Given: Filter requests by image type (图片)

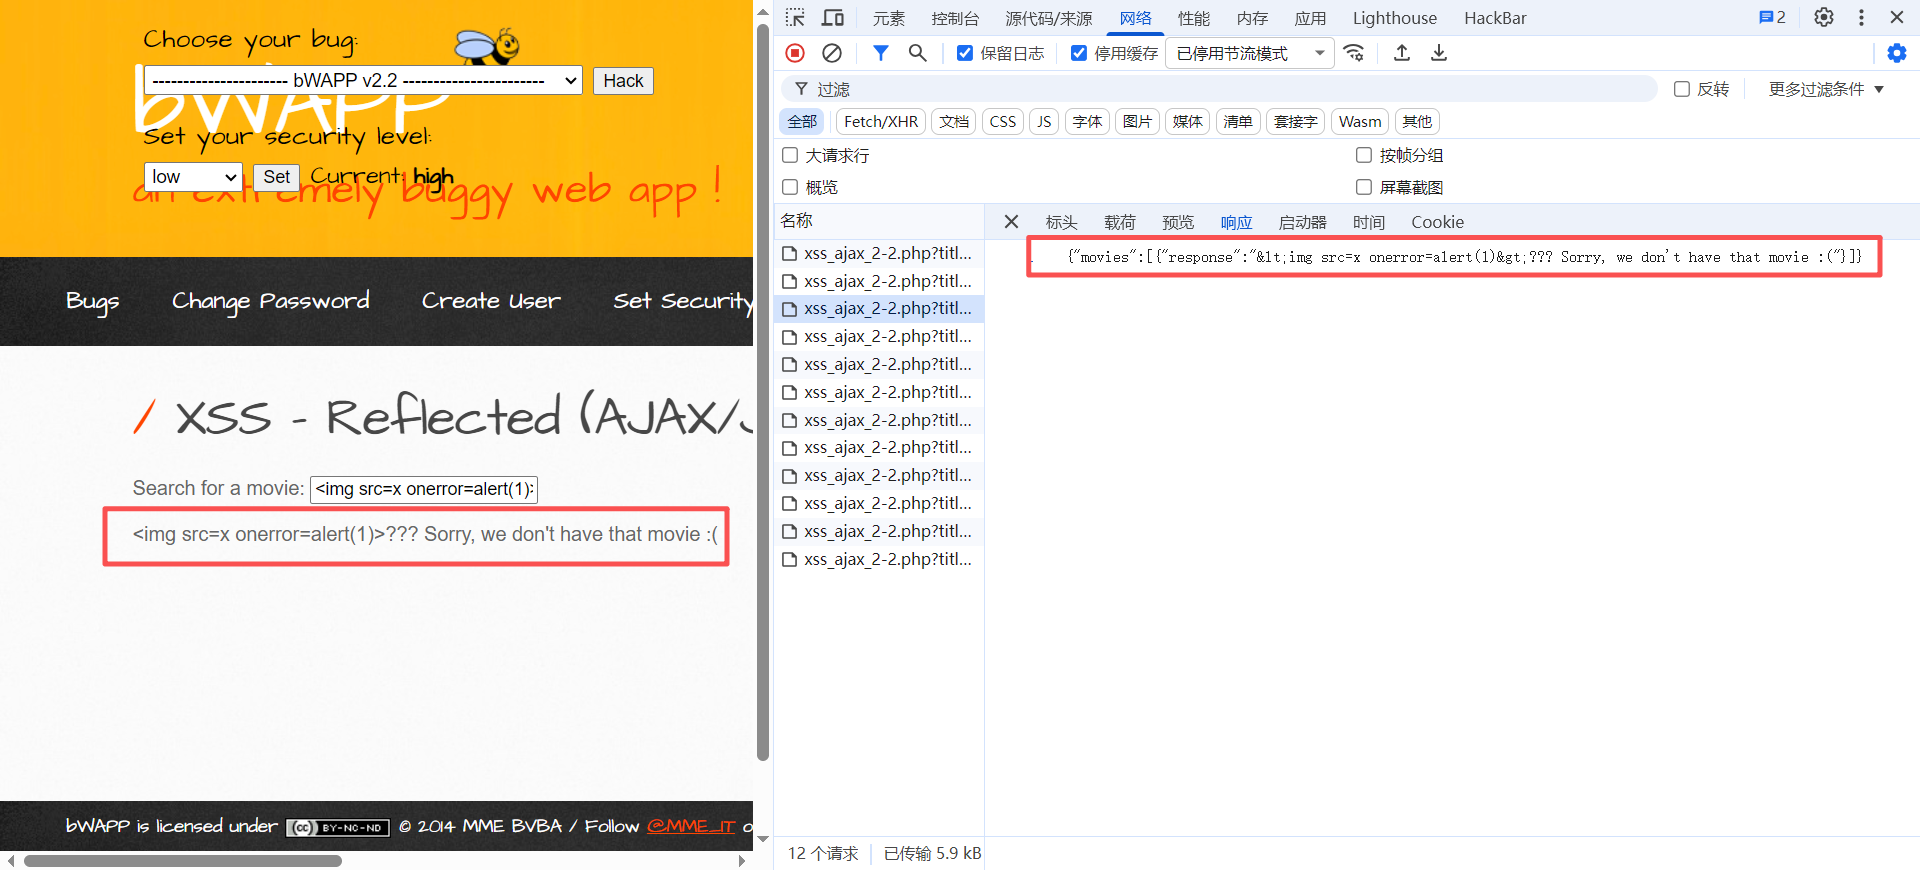Looking at the screenshot, I should coord(1137,122).
